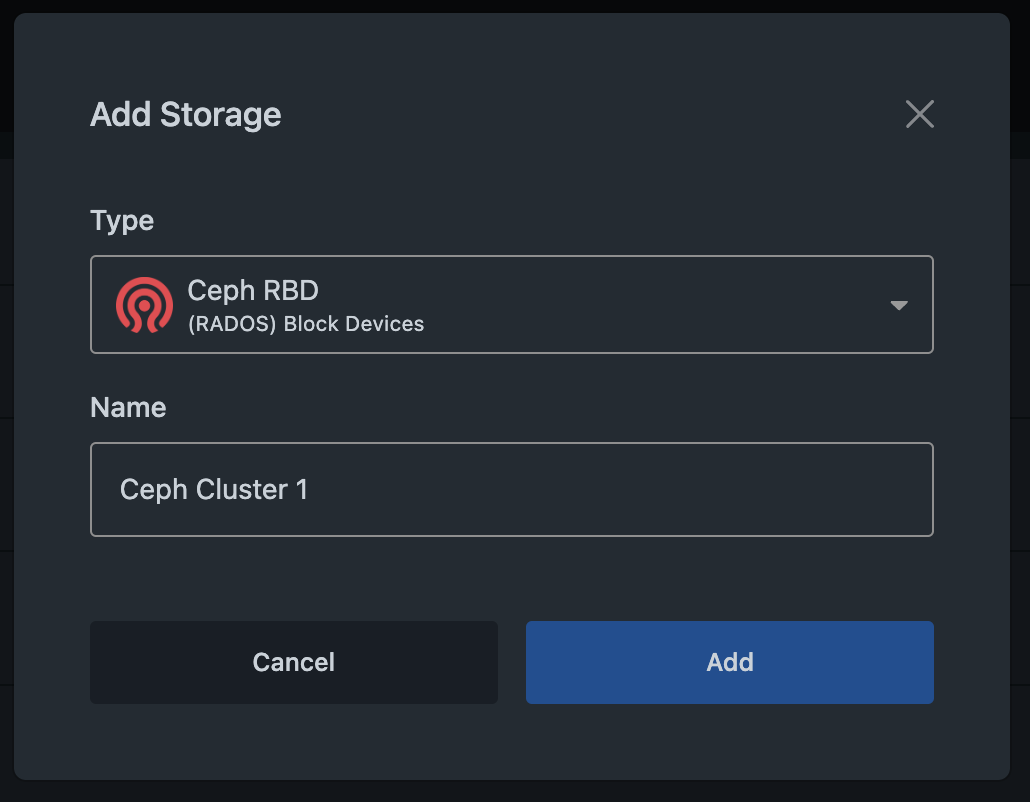Click the red Ceph logo icon

pyautogui.click(x=145, y=305)
